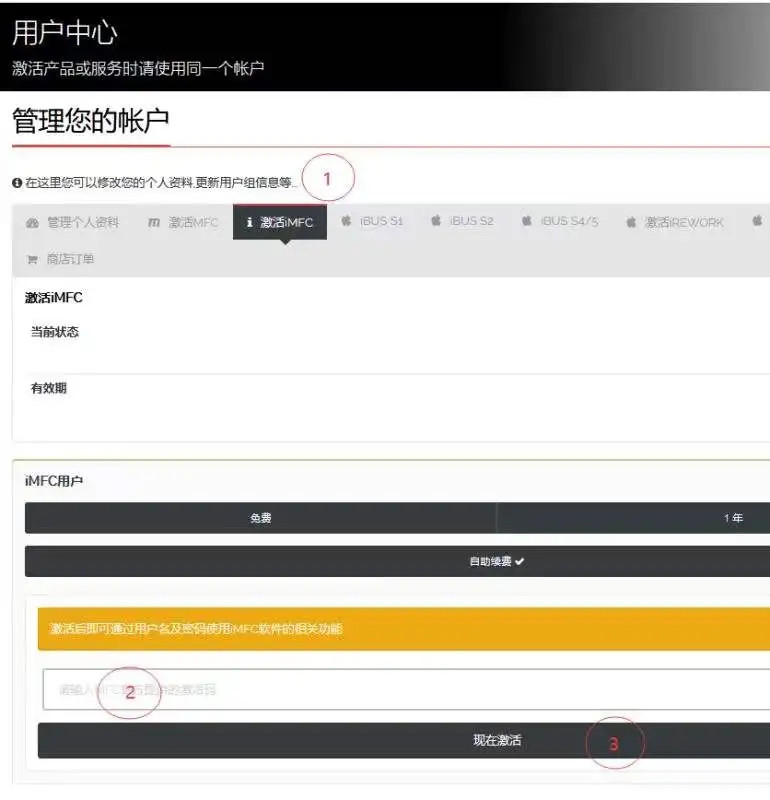Click the 当前状态 label
This screenshot has height=800, width=770.
(x=55, y=332)
